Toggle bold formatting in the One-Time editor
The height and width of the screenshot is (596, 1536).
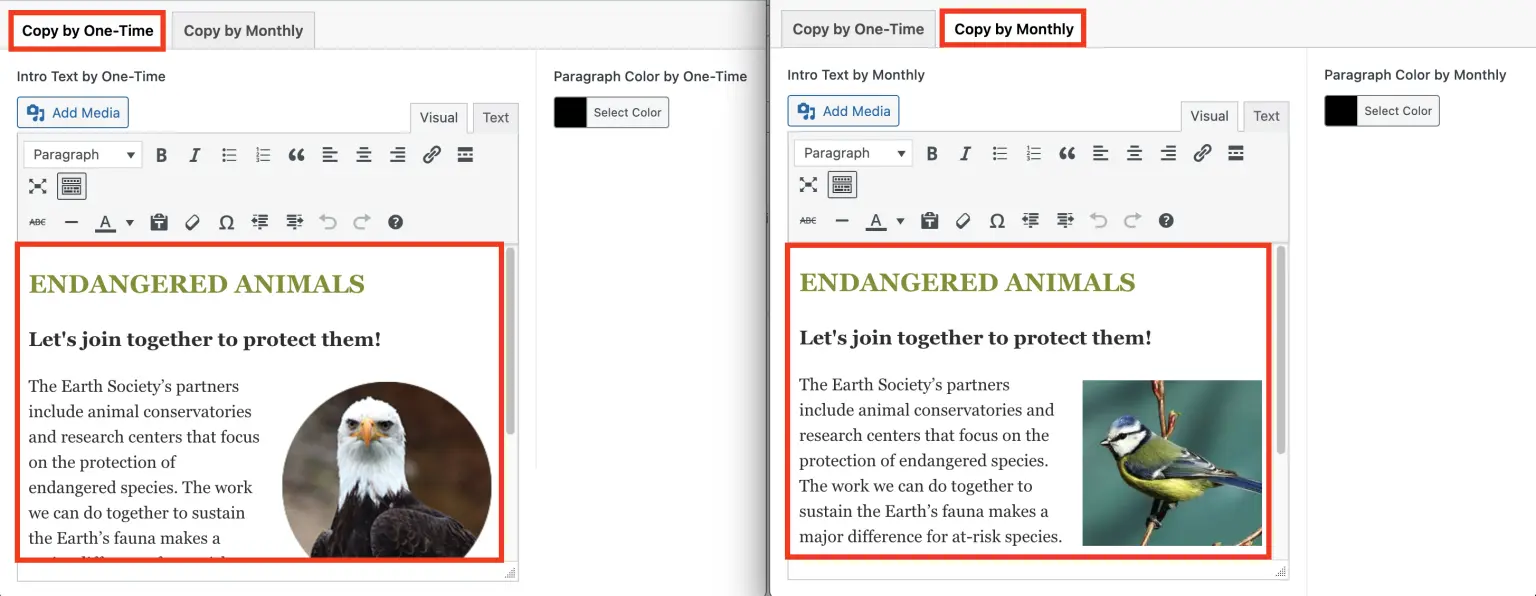pyautogui.click(x=161, y=155)
